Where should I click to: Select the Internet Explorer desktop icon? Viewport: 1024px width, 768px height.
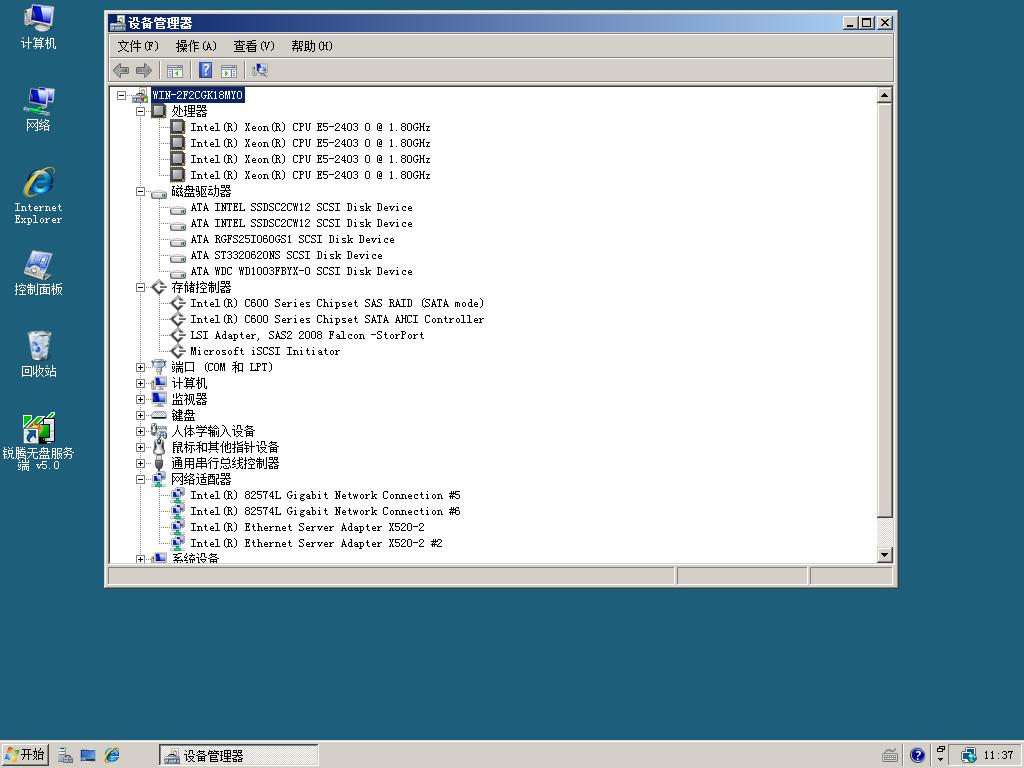click(39, 196)
